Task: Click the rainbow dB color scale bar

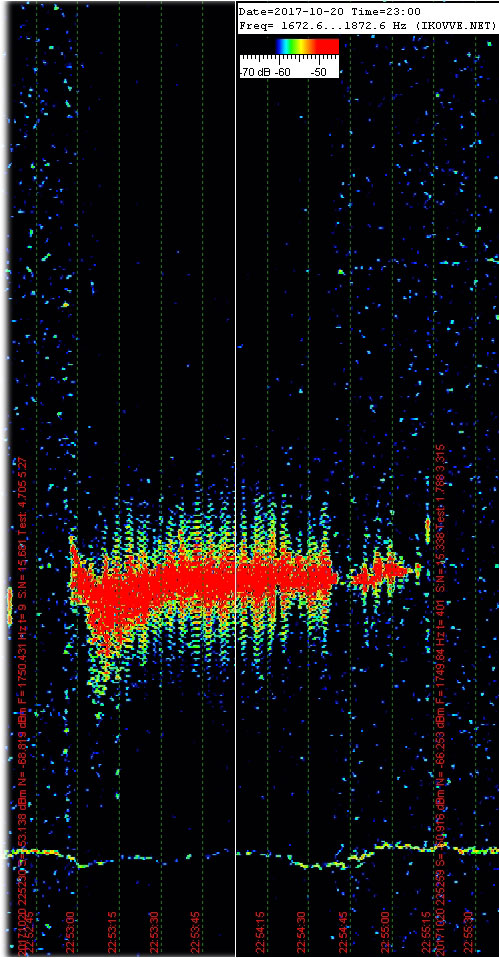Action: tap(306, 46)
